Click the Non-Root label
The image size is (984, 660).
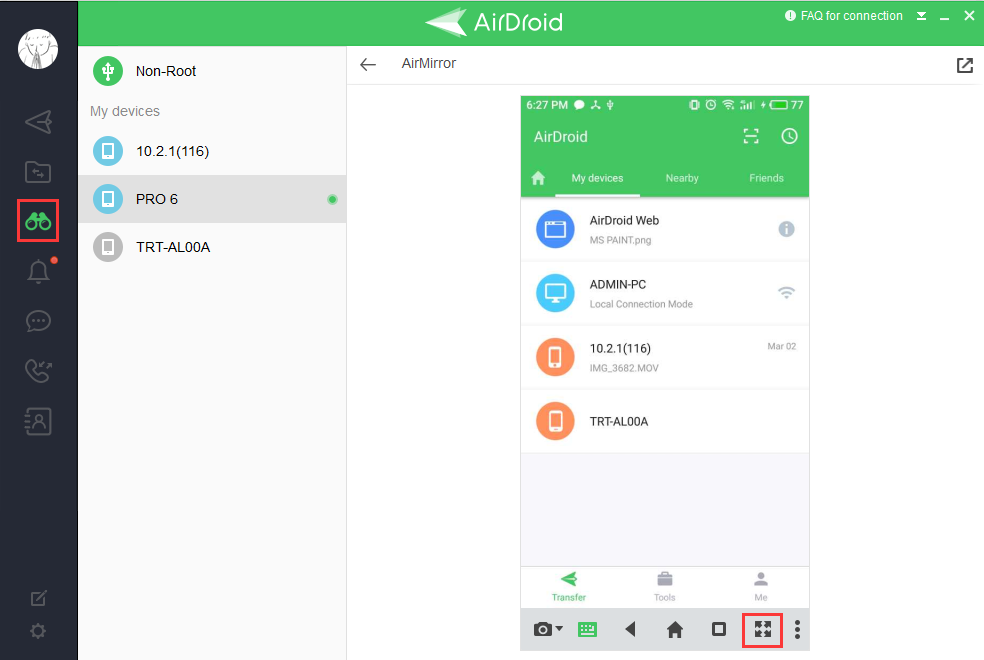tap(166, 71)
